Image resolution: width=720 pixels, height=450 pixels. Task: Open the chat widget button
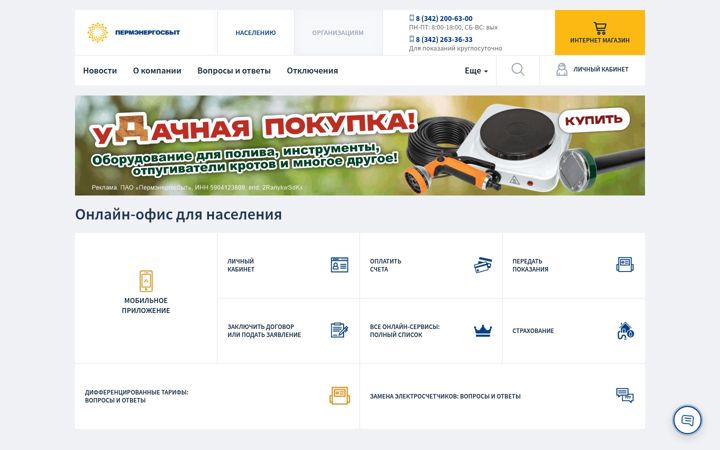pyautogui.click(x=687, y=420)
